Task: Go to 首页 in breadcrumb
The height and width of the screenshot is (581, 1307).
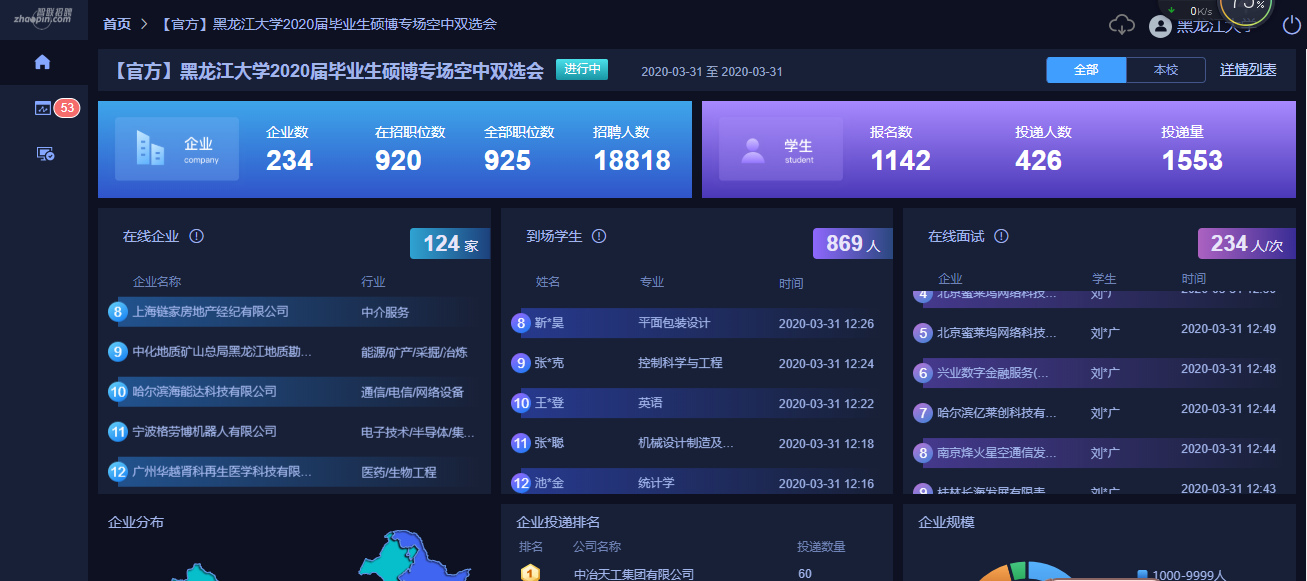Action: [x=117, y=24]
